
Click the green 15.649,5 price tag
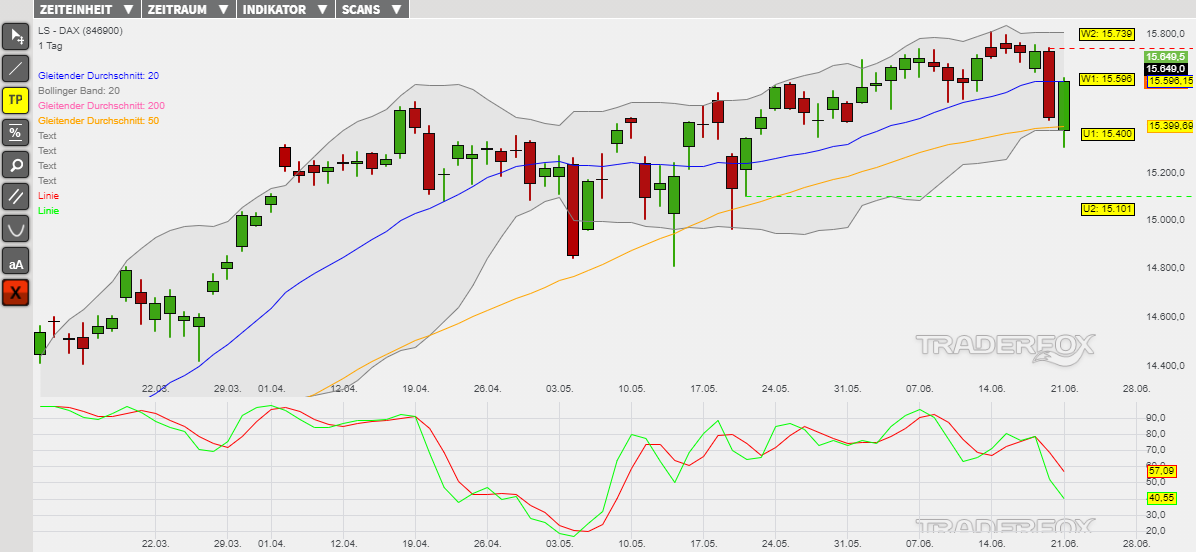tap(1165, 57)
